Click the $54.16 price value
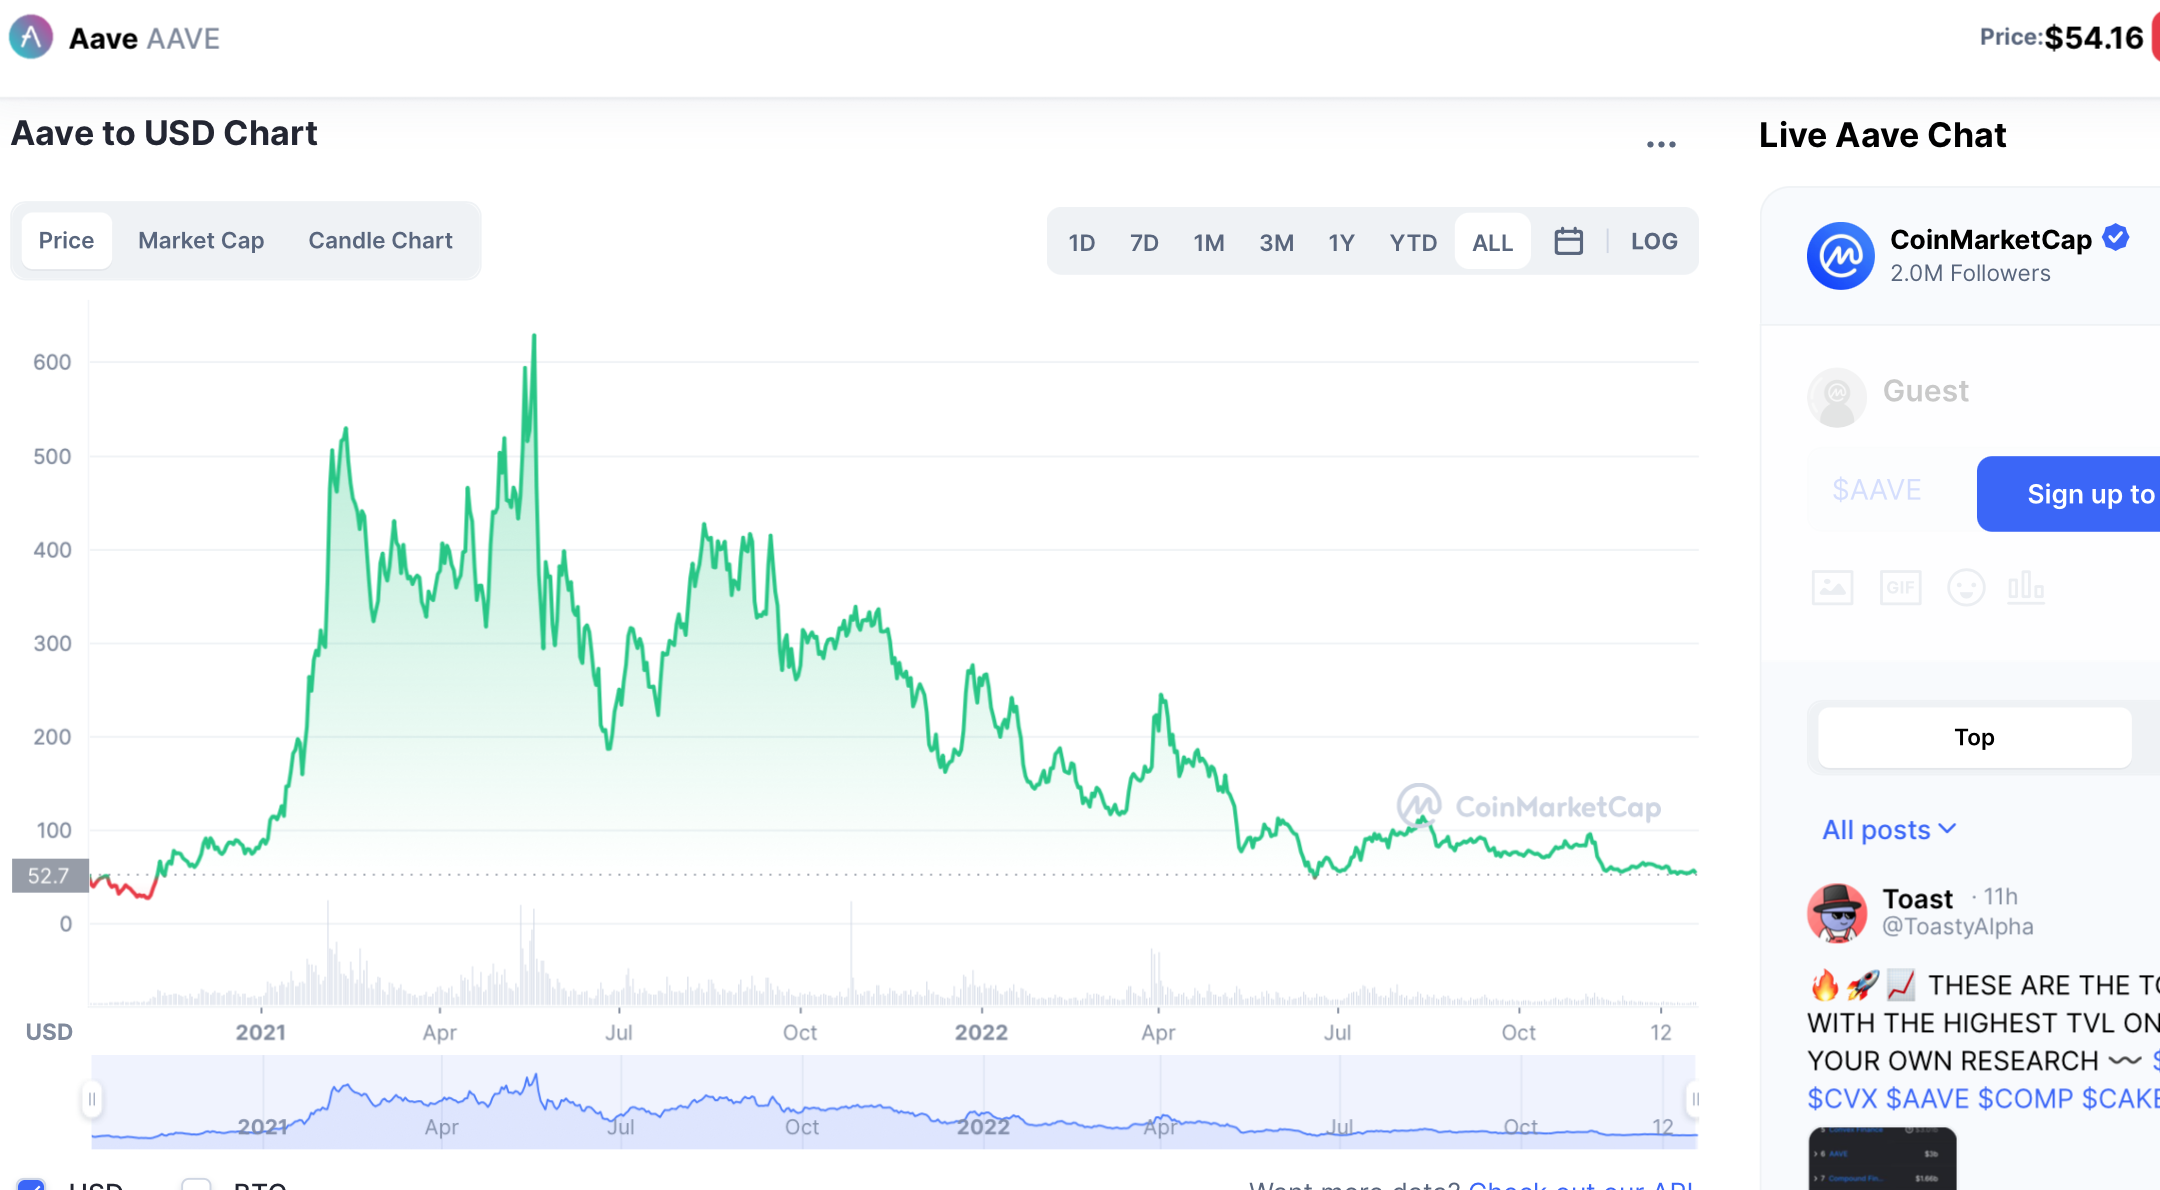 2094,38
